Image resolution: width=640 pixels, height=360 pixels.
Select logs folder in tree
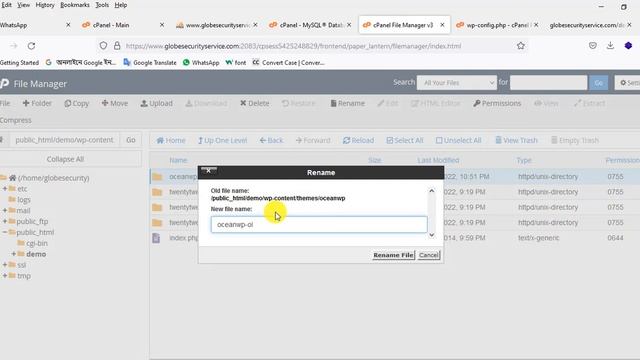24,200
